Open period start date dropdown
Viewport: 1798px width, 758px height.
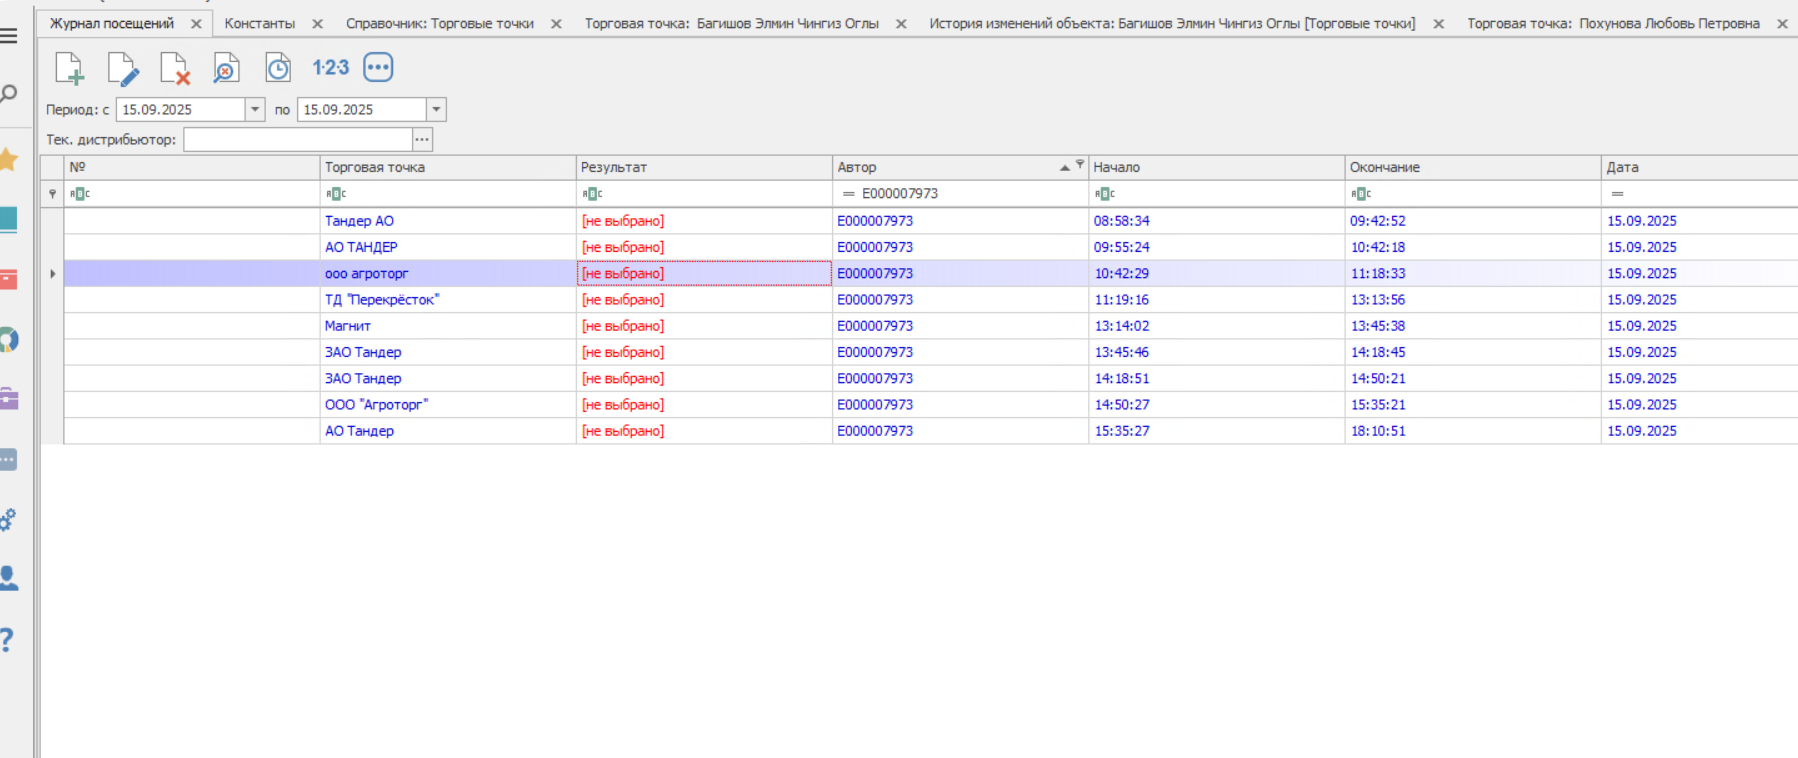(255, 110)
